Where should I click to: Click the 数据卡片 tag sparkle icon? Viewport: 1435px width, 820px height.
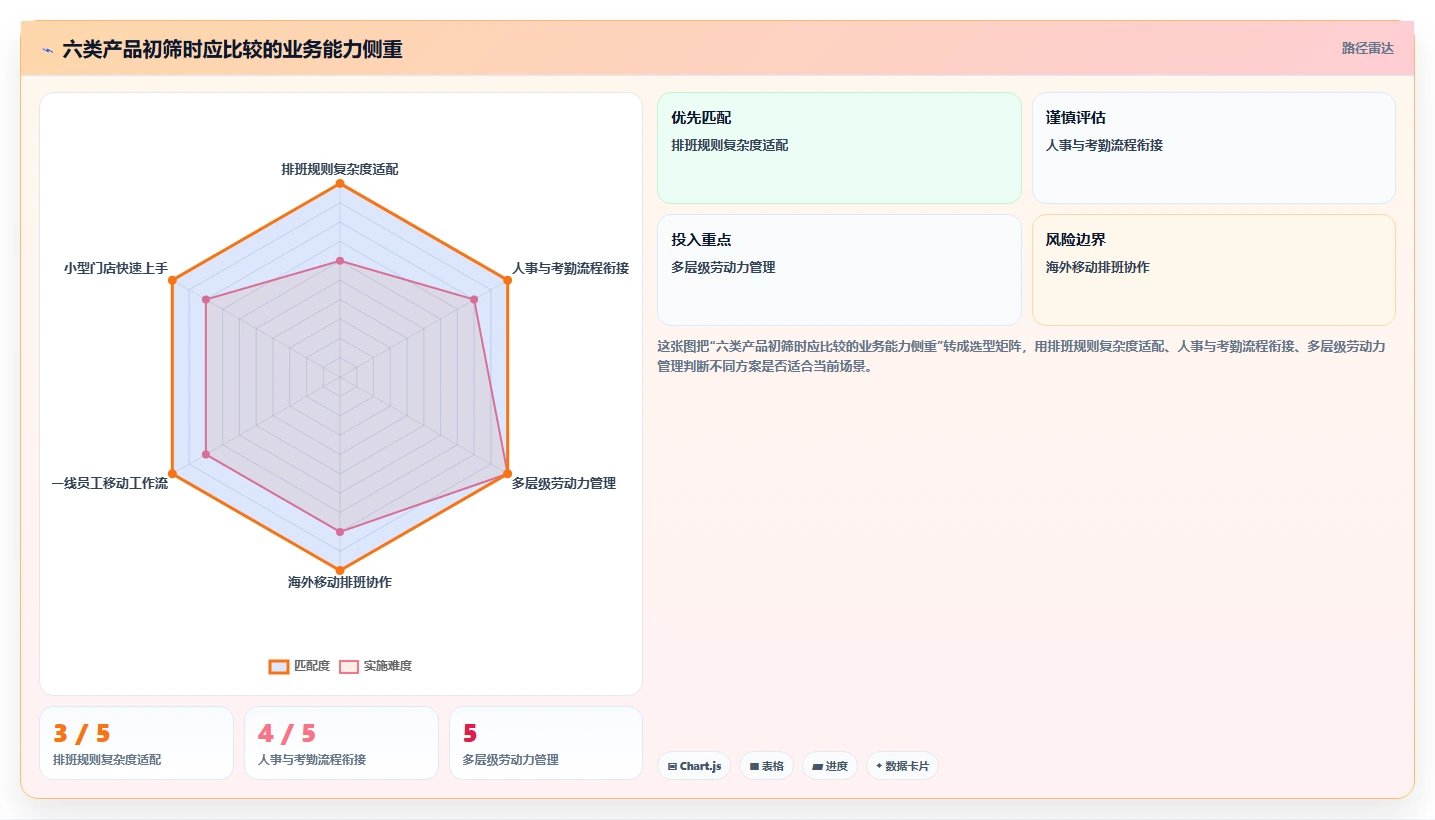879,766
